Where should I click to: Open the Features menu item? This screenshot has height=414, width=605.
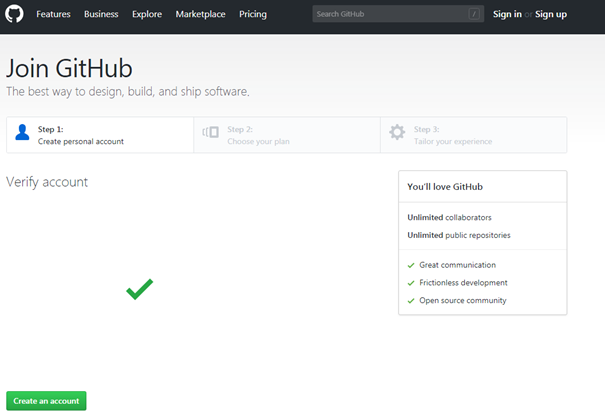53,14
